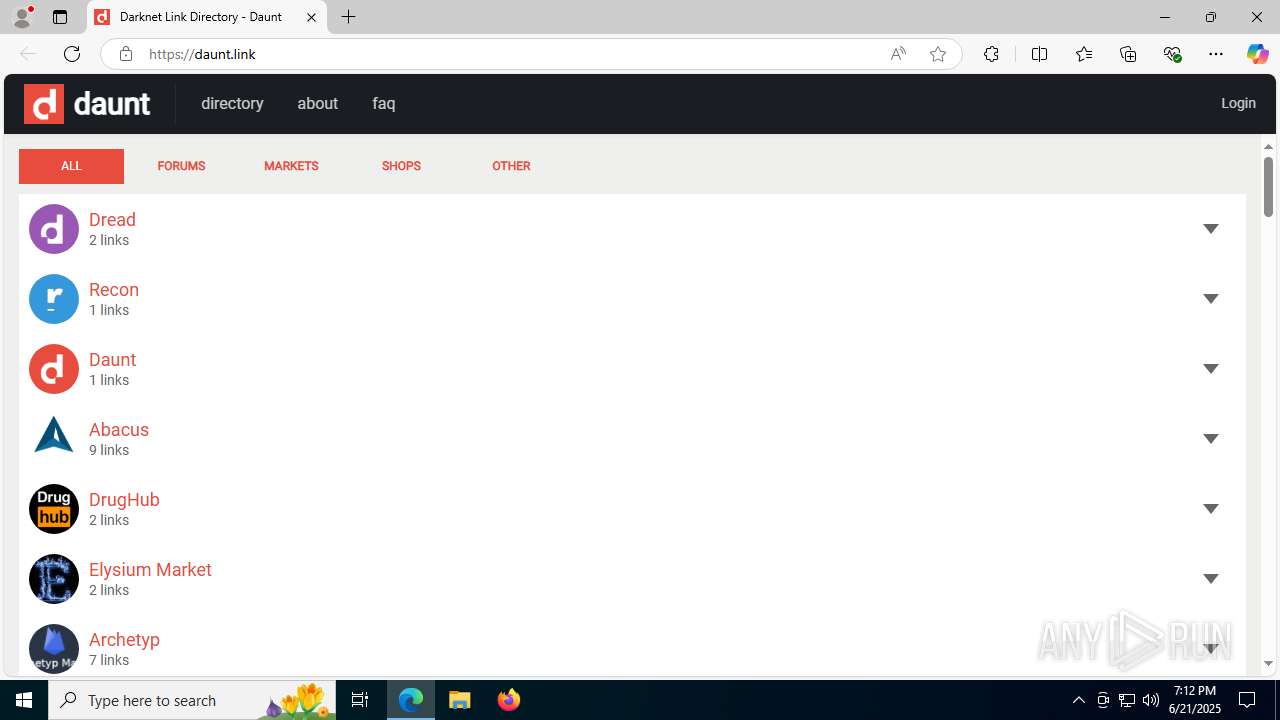
Task: Open the about nav menu item
Action: click(317, 103)
